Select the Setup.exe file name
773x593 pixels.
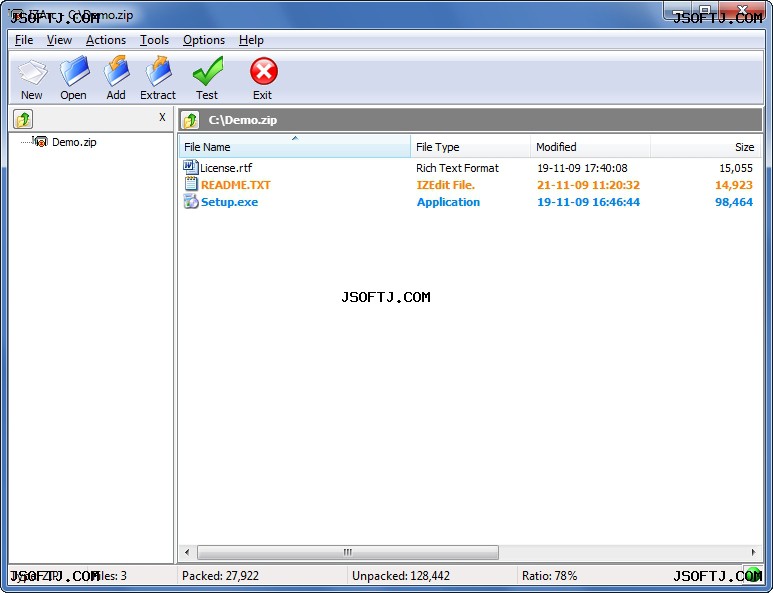pos(229,202)
